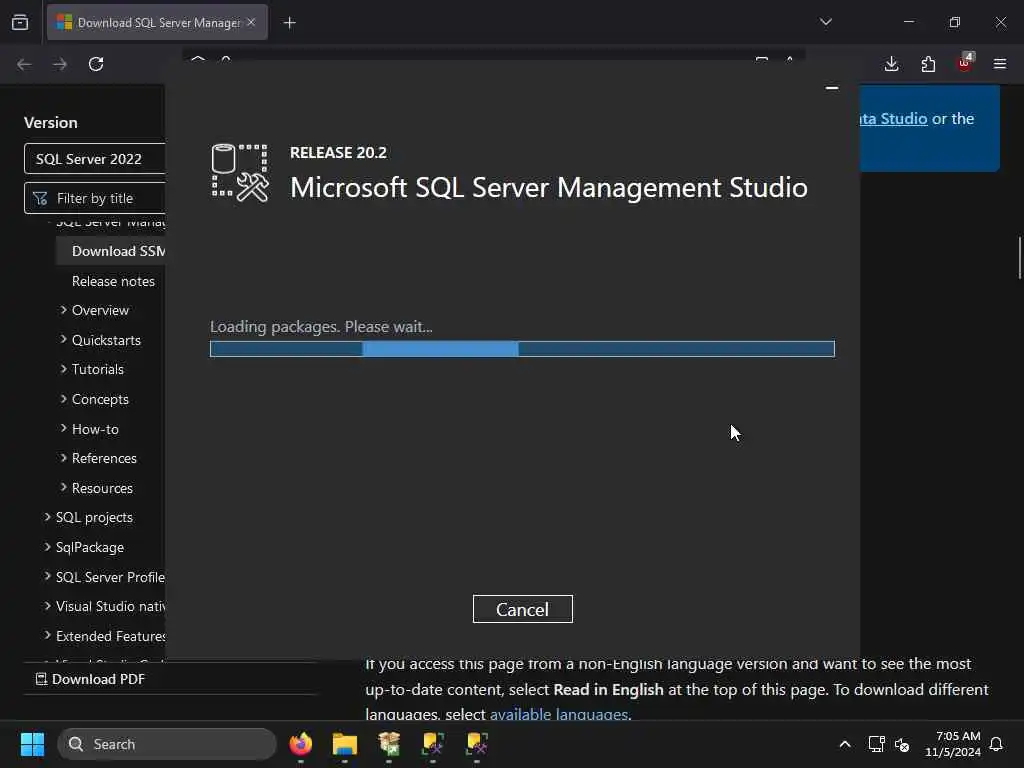
Task: Click the SSMS installer logo icon
Action: click(240, 173)
